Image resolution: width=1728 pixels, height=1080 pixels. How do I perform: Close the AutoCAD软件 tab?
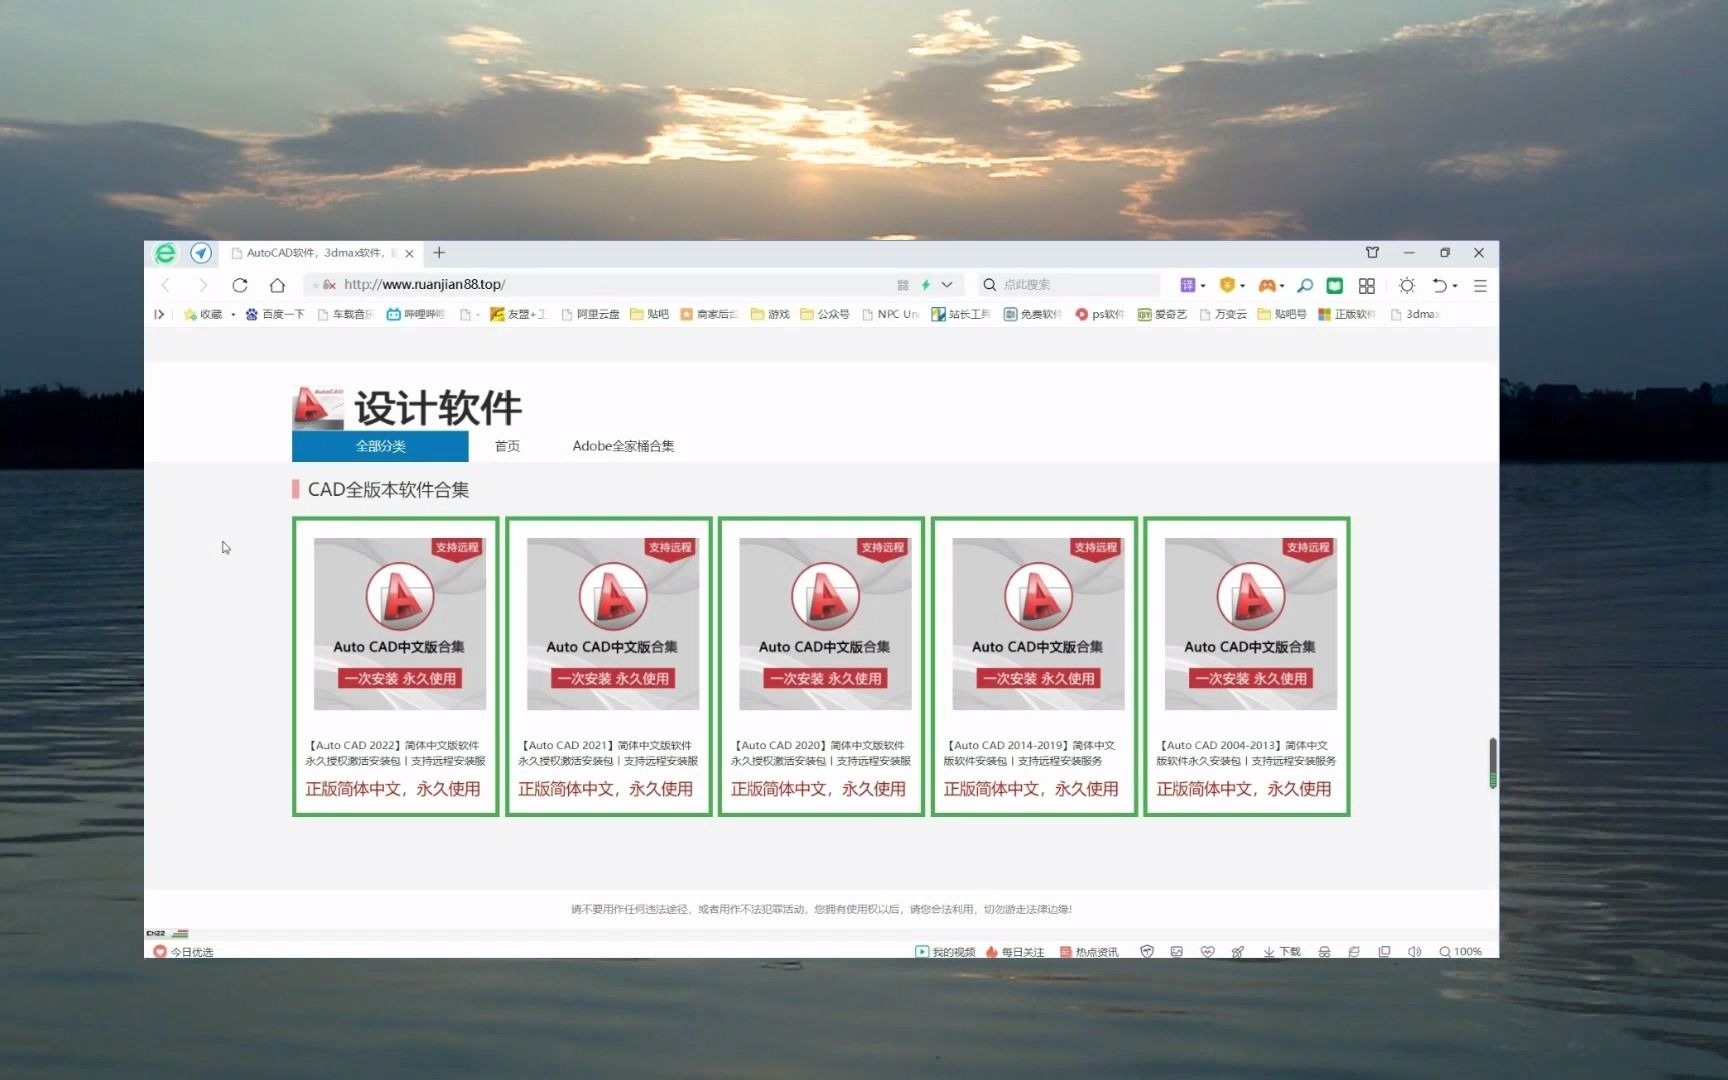[409, 254]
